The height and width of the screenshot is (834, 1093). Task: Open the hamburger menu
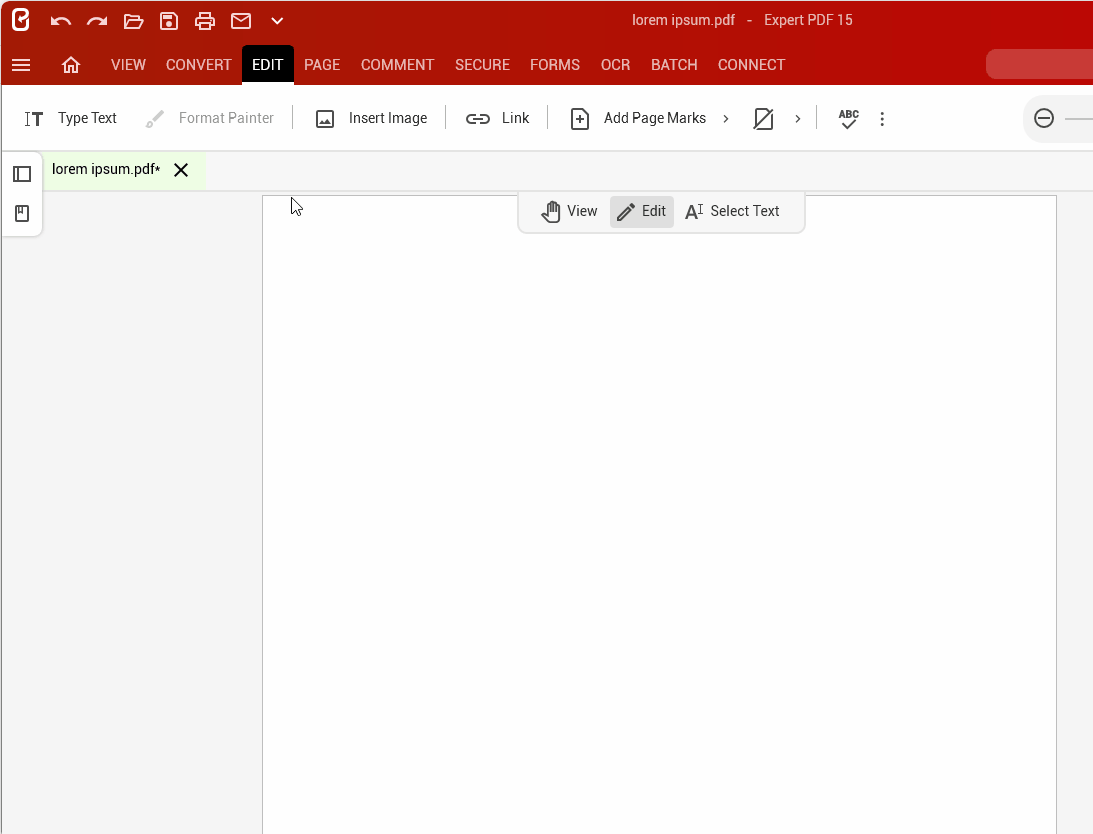(21, 65)
